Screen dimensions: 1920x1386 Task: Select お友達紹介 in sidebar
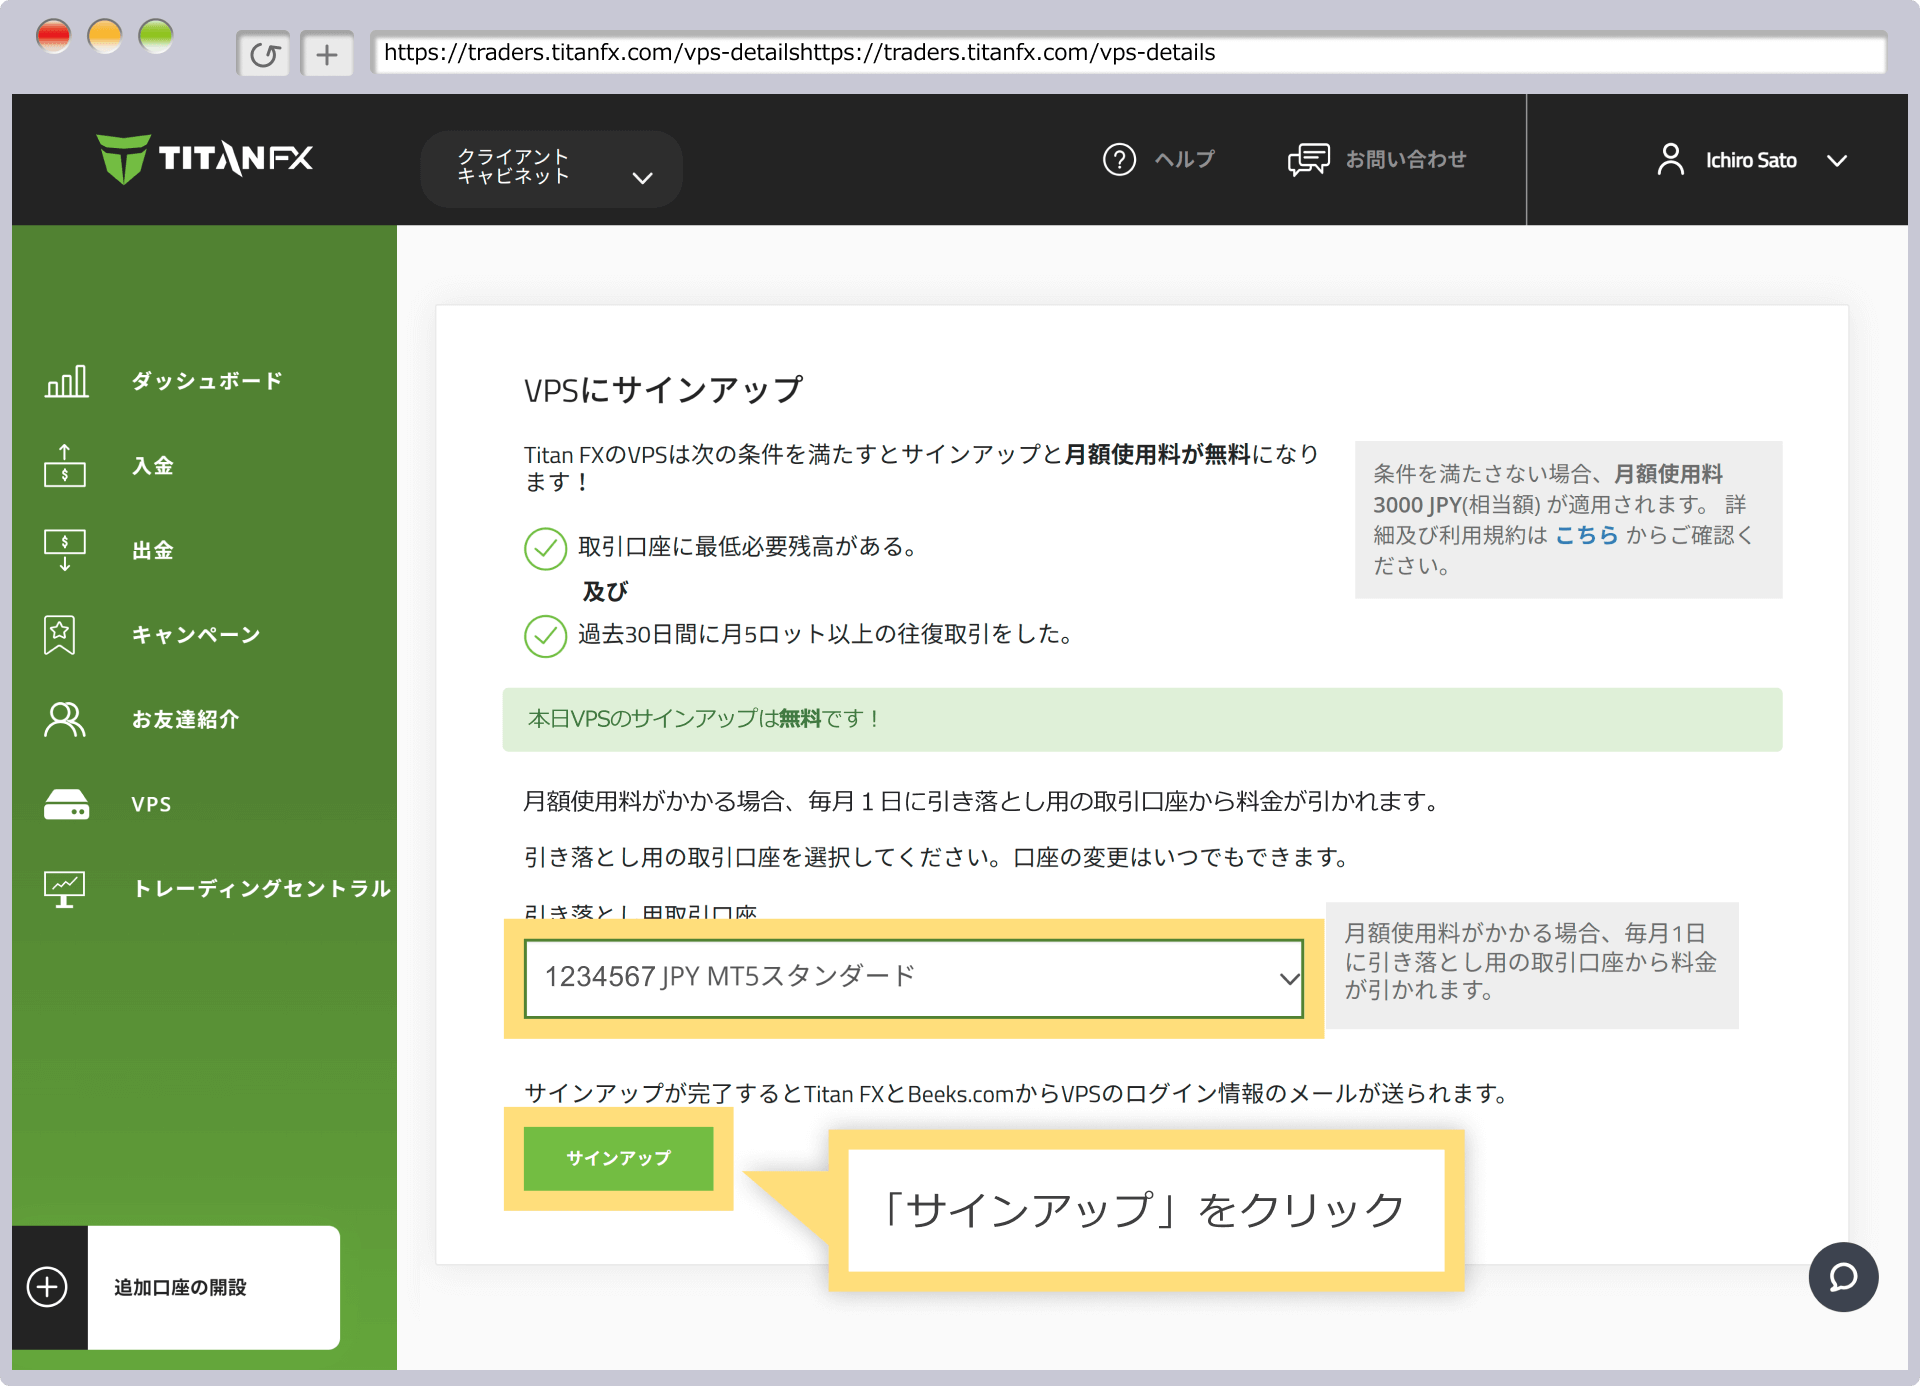tap(185, 719)
